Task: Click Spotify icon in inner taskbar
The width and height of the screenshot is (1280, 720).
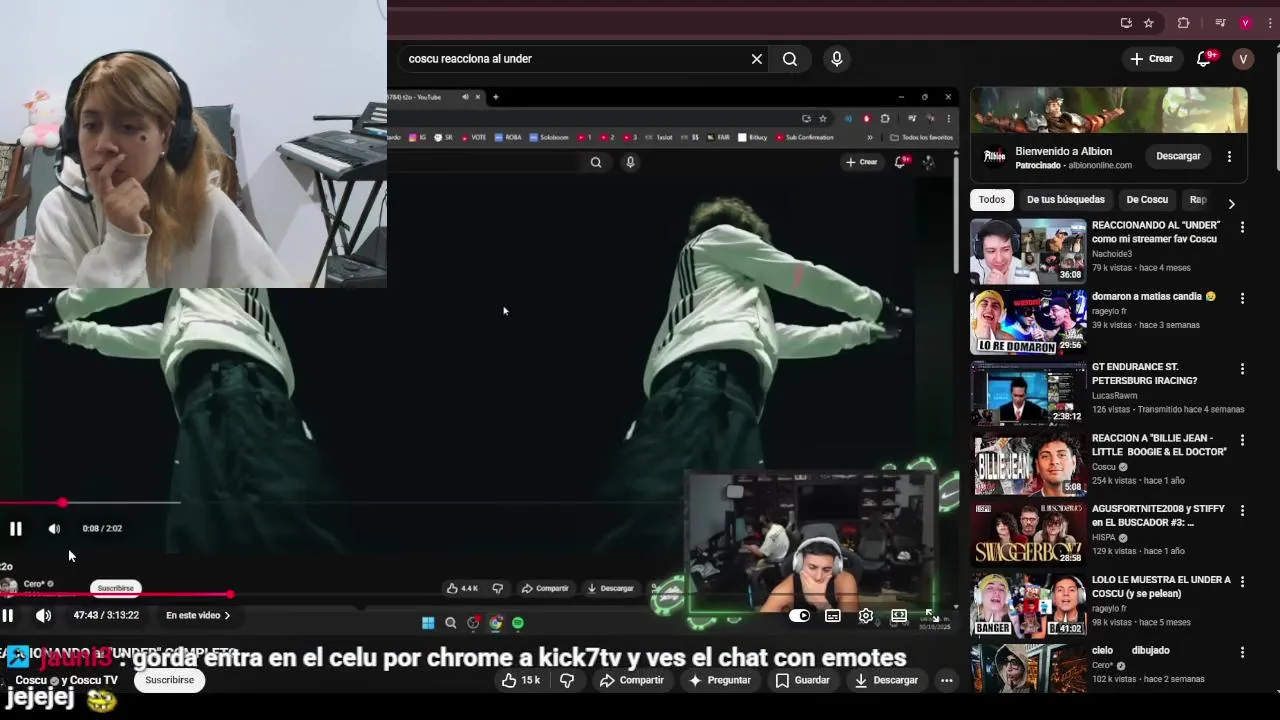Action: click(x=518, y=623)
